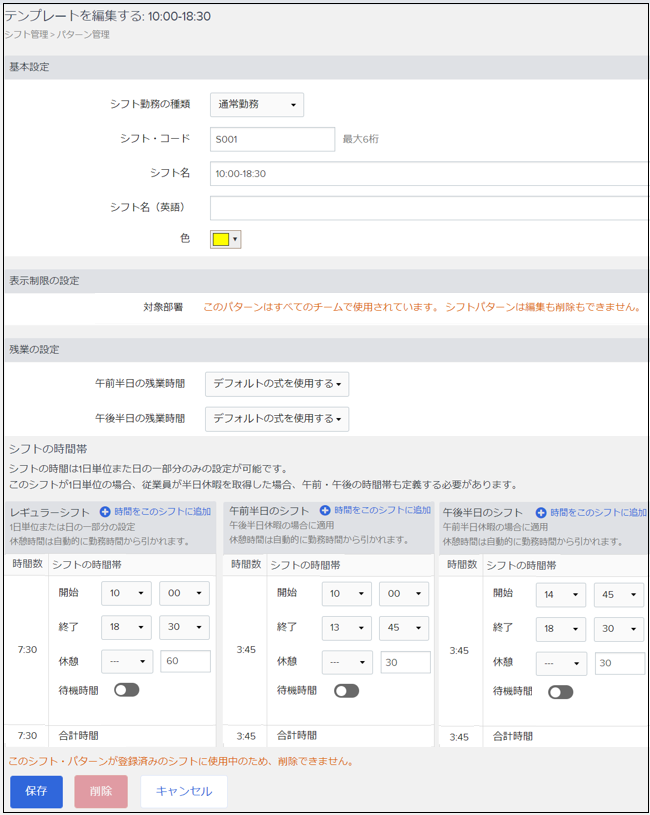The image size is (650, 815).
Task: Click パターン管理 breadcrumb link
Action: [x=83, y=34]
